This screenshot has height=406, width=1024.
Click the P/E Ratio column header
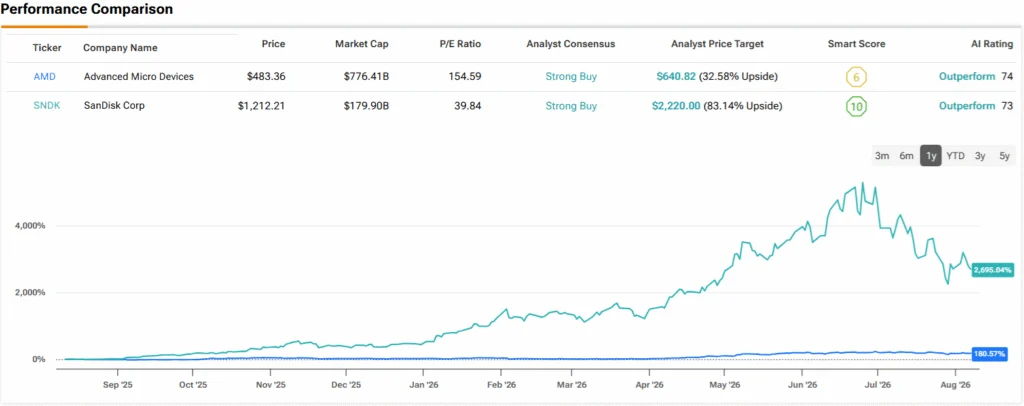(x=460, y=44)
